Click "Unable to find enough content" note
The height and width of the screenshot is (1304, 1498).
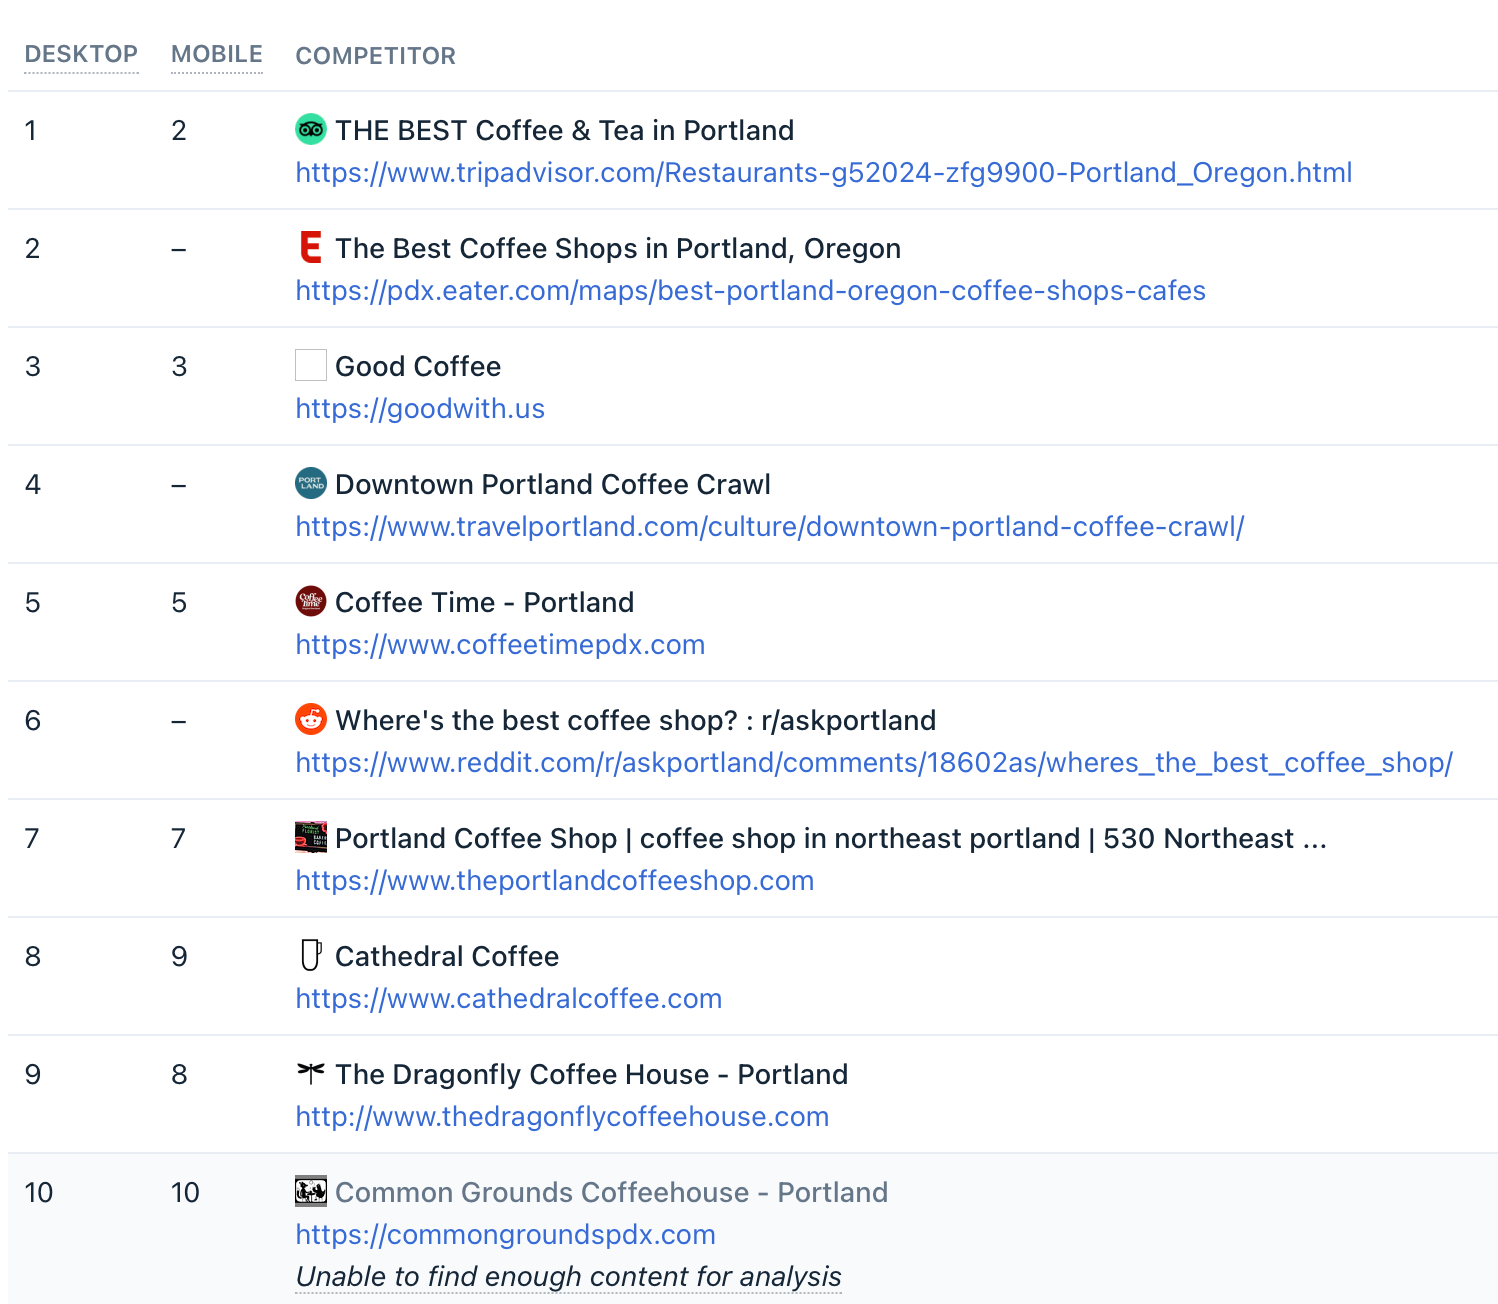click(568, 1277)
